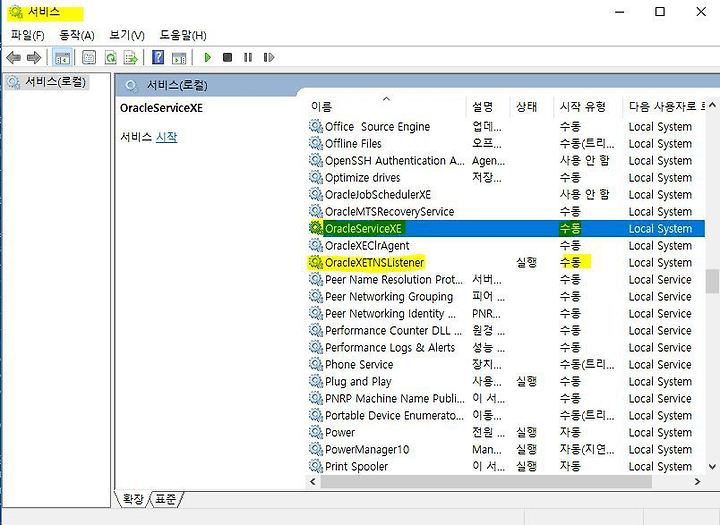Click 실행 status of OracleXETNSListener
The height and width of the screenshot is (525, 720).
pyautogui.click(x=526, y=262)
